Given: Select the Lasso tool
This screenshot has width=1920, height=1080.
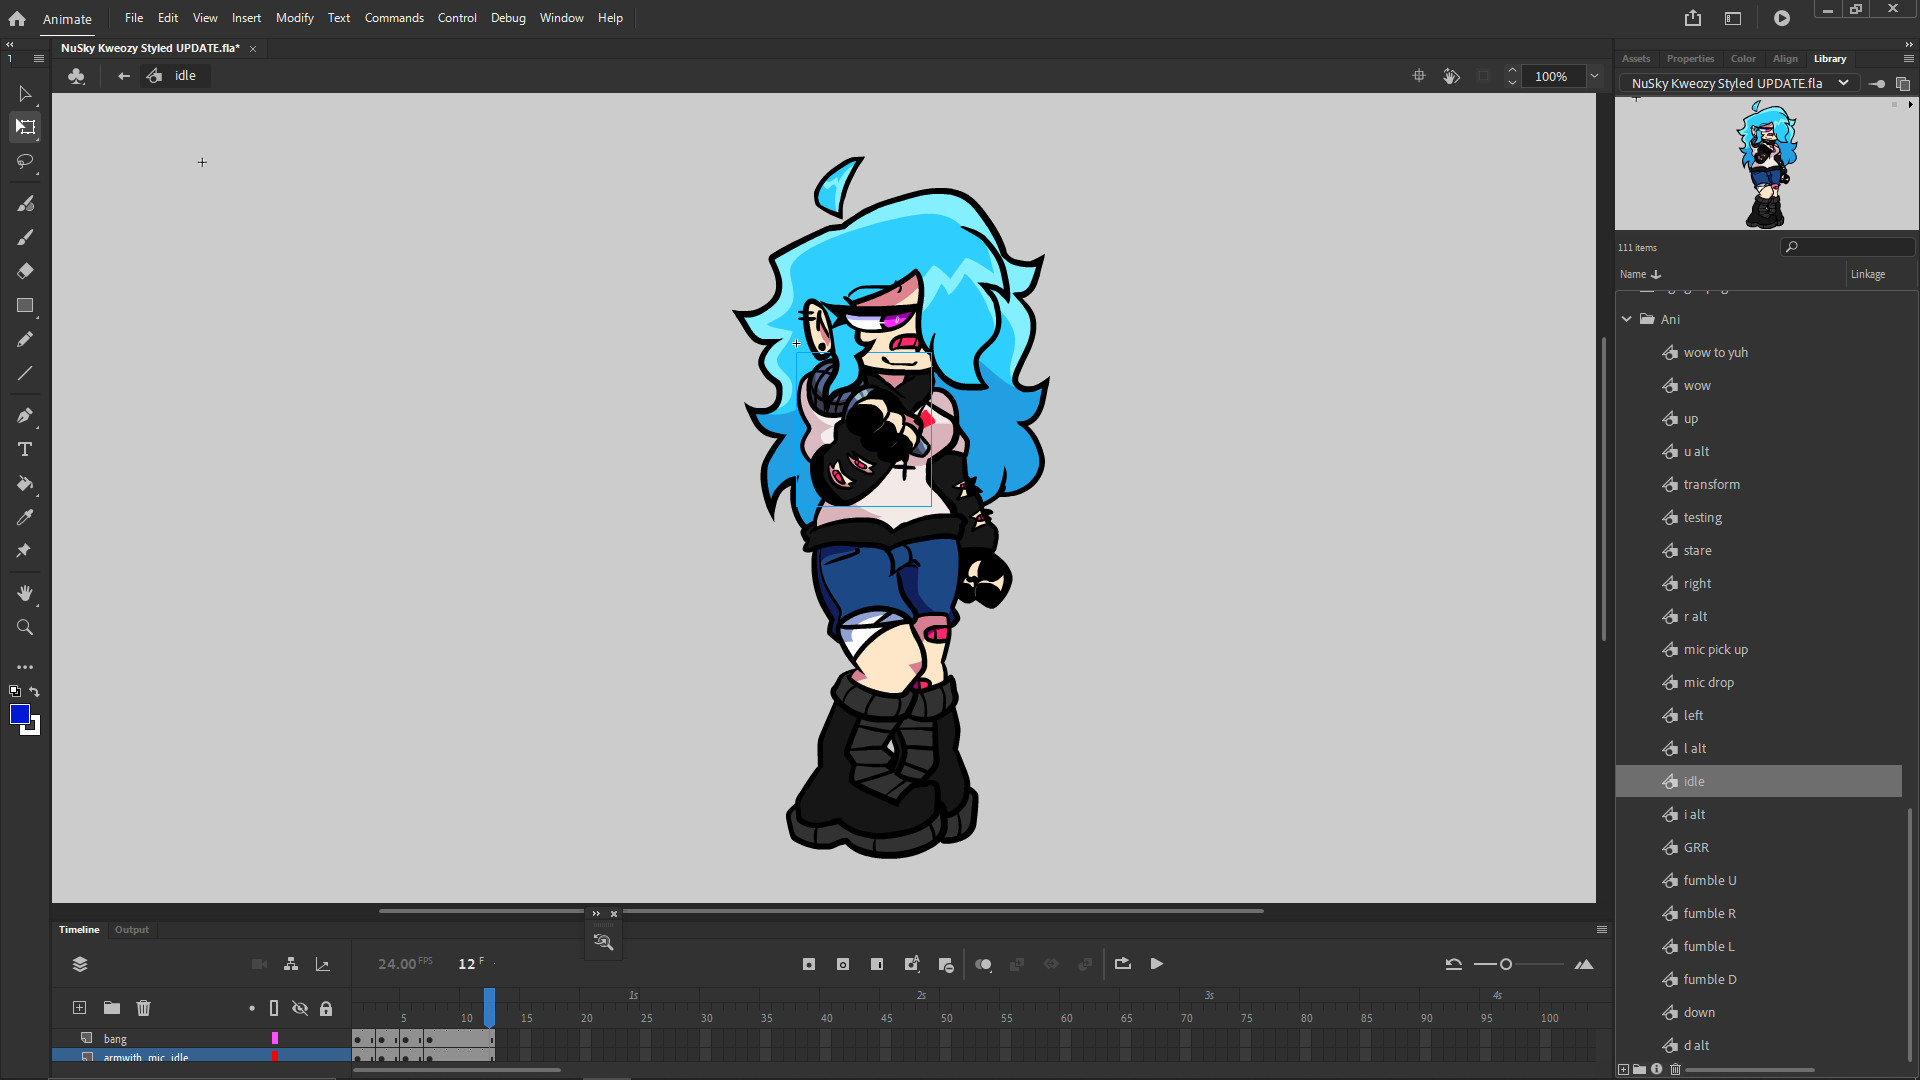Looking at the screenshot, I should pyautogui.click(x=25, y=162).
